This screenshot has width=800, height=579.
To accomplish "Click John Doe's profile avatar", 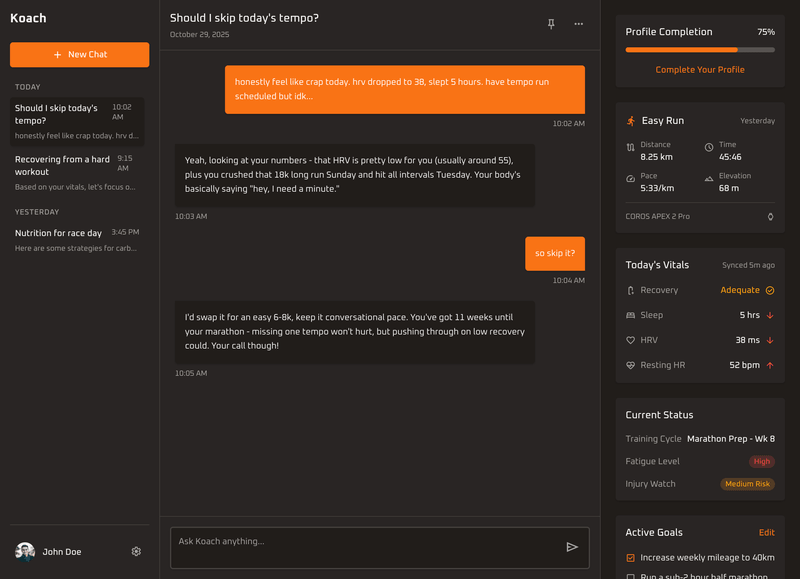I will 25,551.
